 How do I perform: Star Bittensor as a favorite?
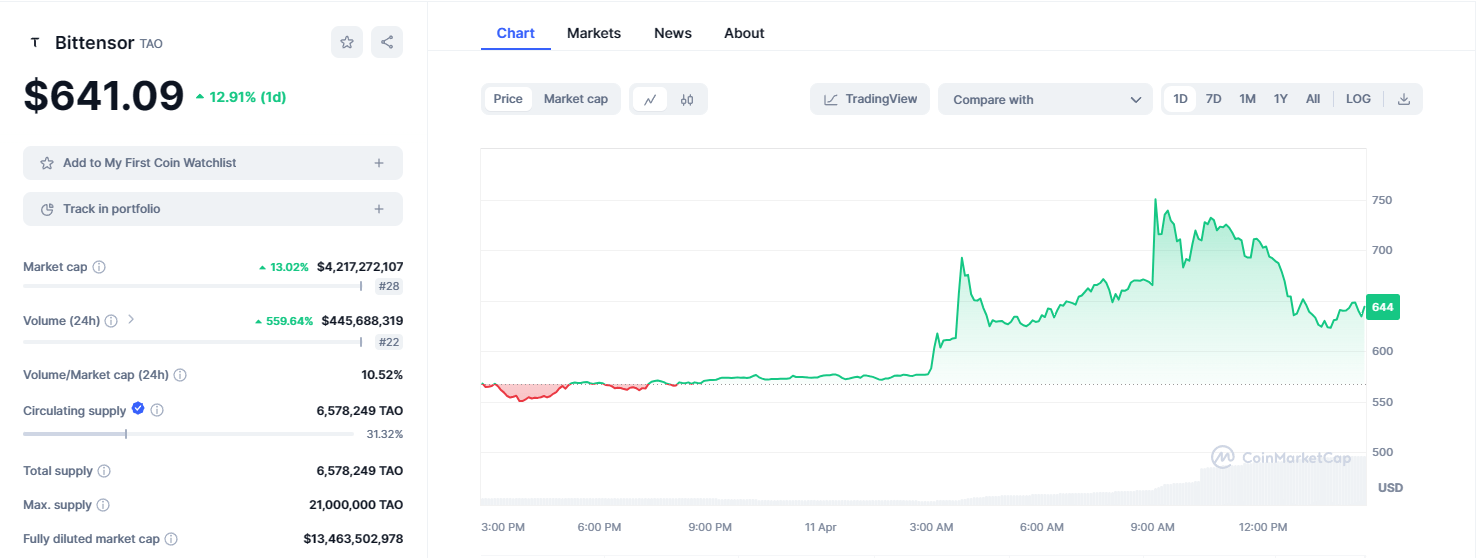click(347, 42)
